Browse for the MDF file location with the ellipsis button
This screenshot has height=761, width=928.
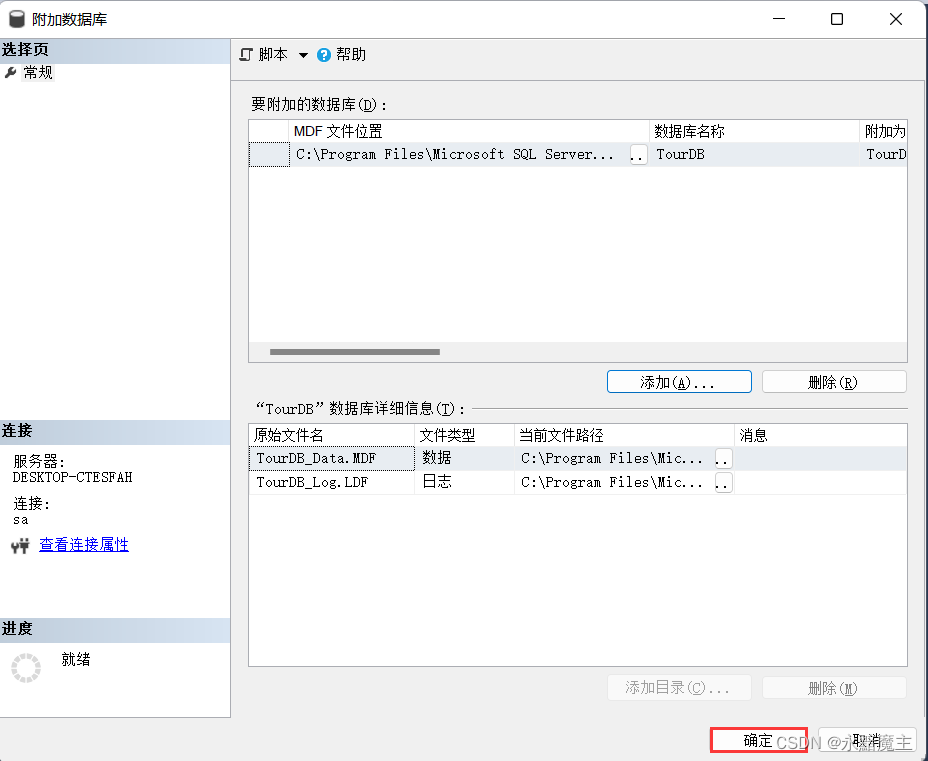pos(638,154)
